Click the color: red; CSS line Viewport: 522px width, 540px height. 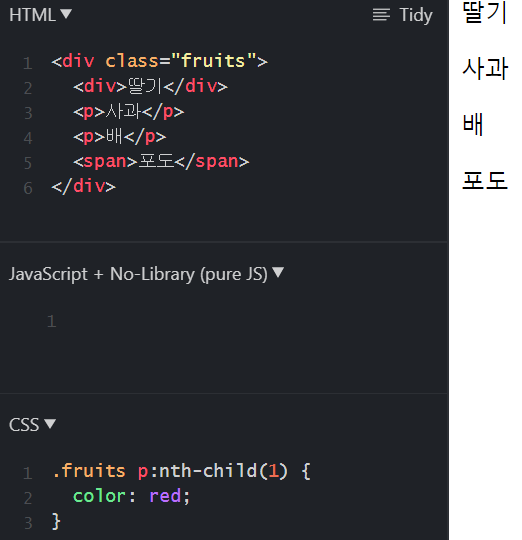tap(131, 496)
